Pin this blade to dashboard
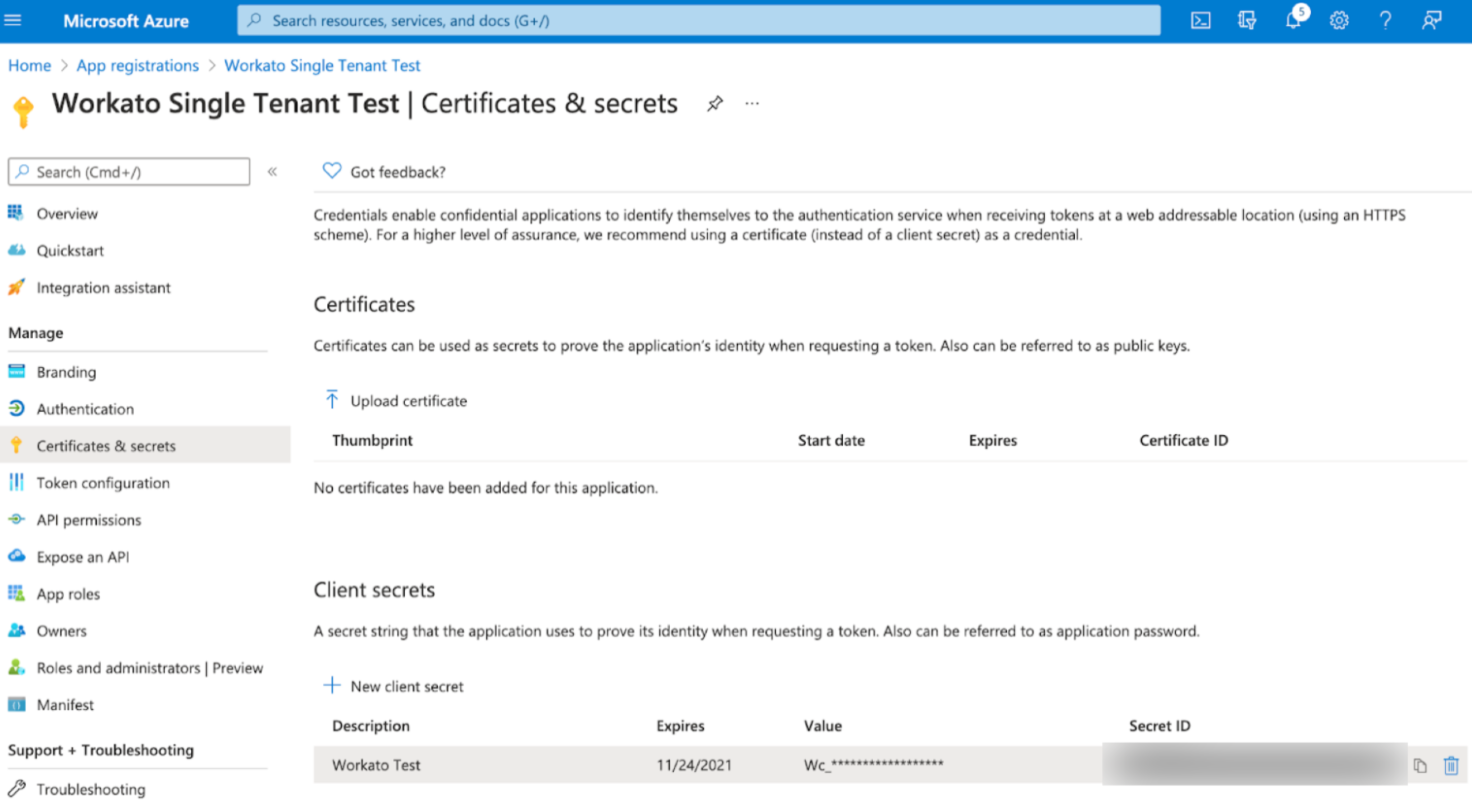 coord(715,103)
